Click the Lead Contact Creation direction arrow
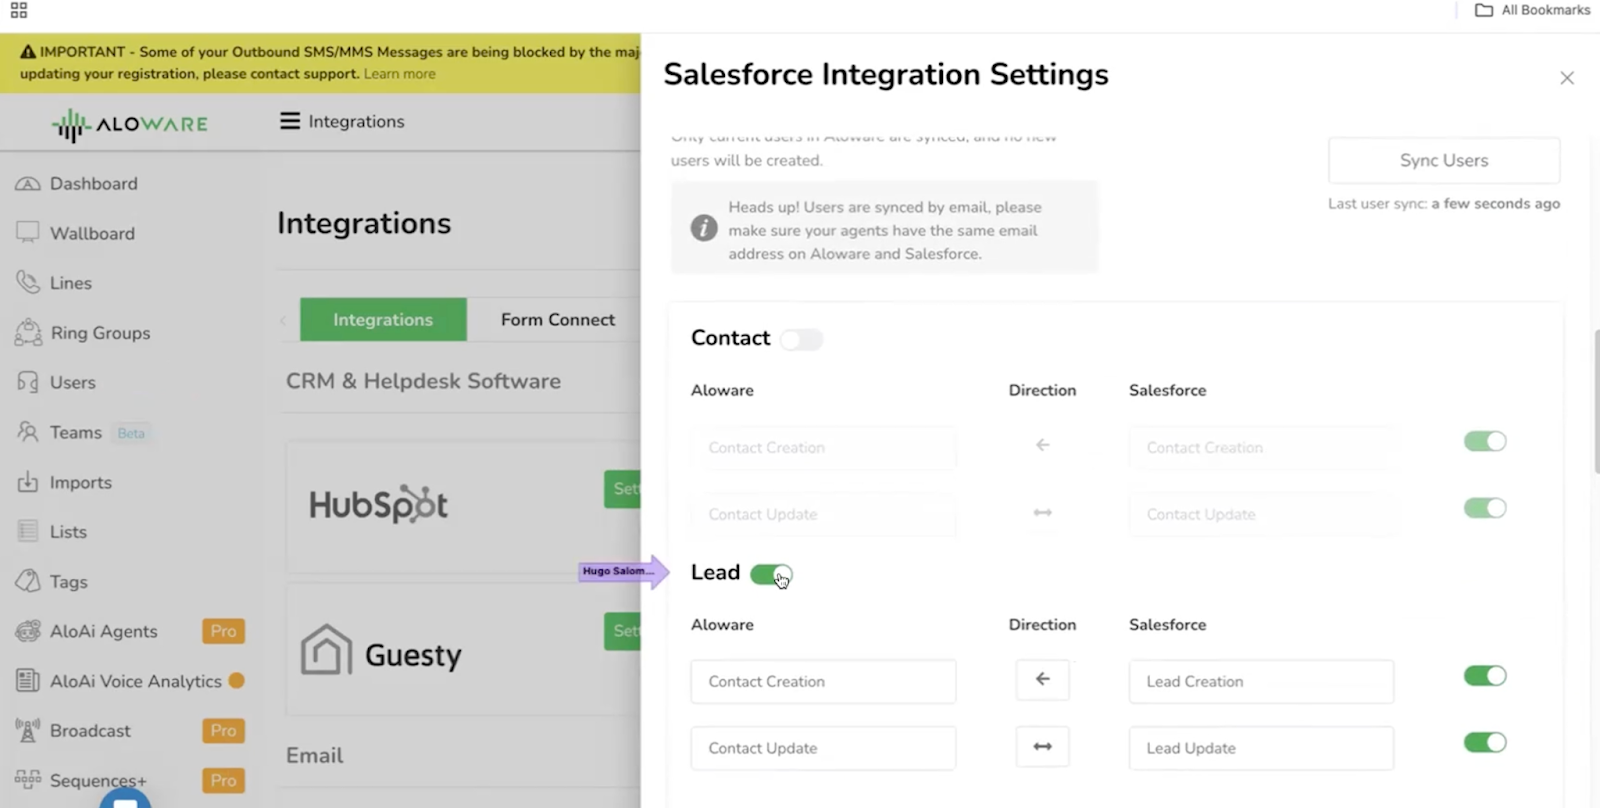Viewport: 1600px width, 808px height. point(1042,679)
